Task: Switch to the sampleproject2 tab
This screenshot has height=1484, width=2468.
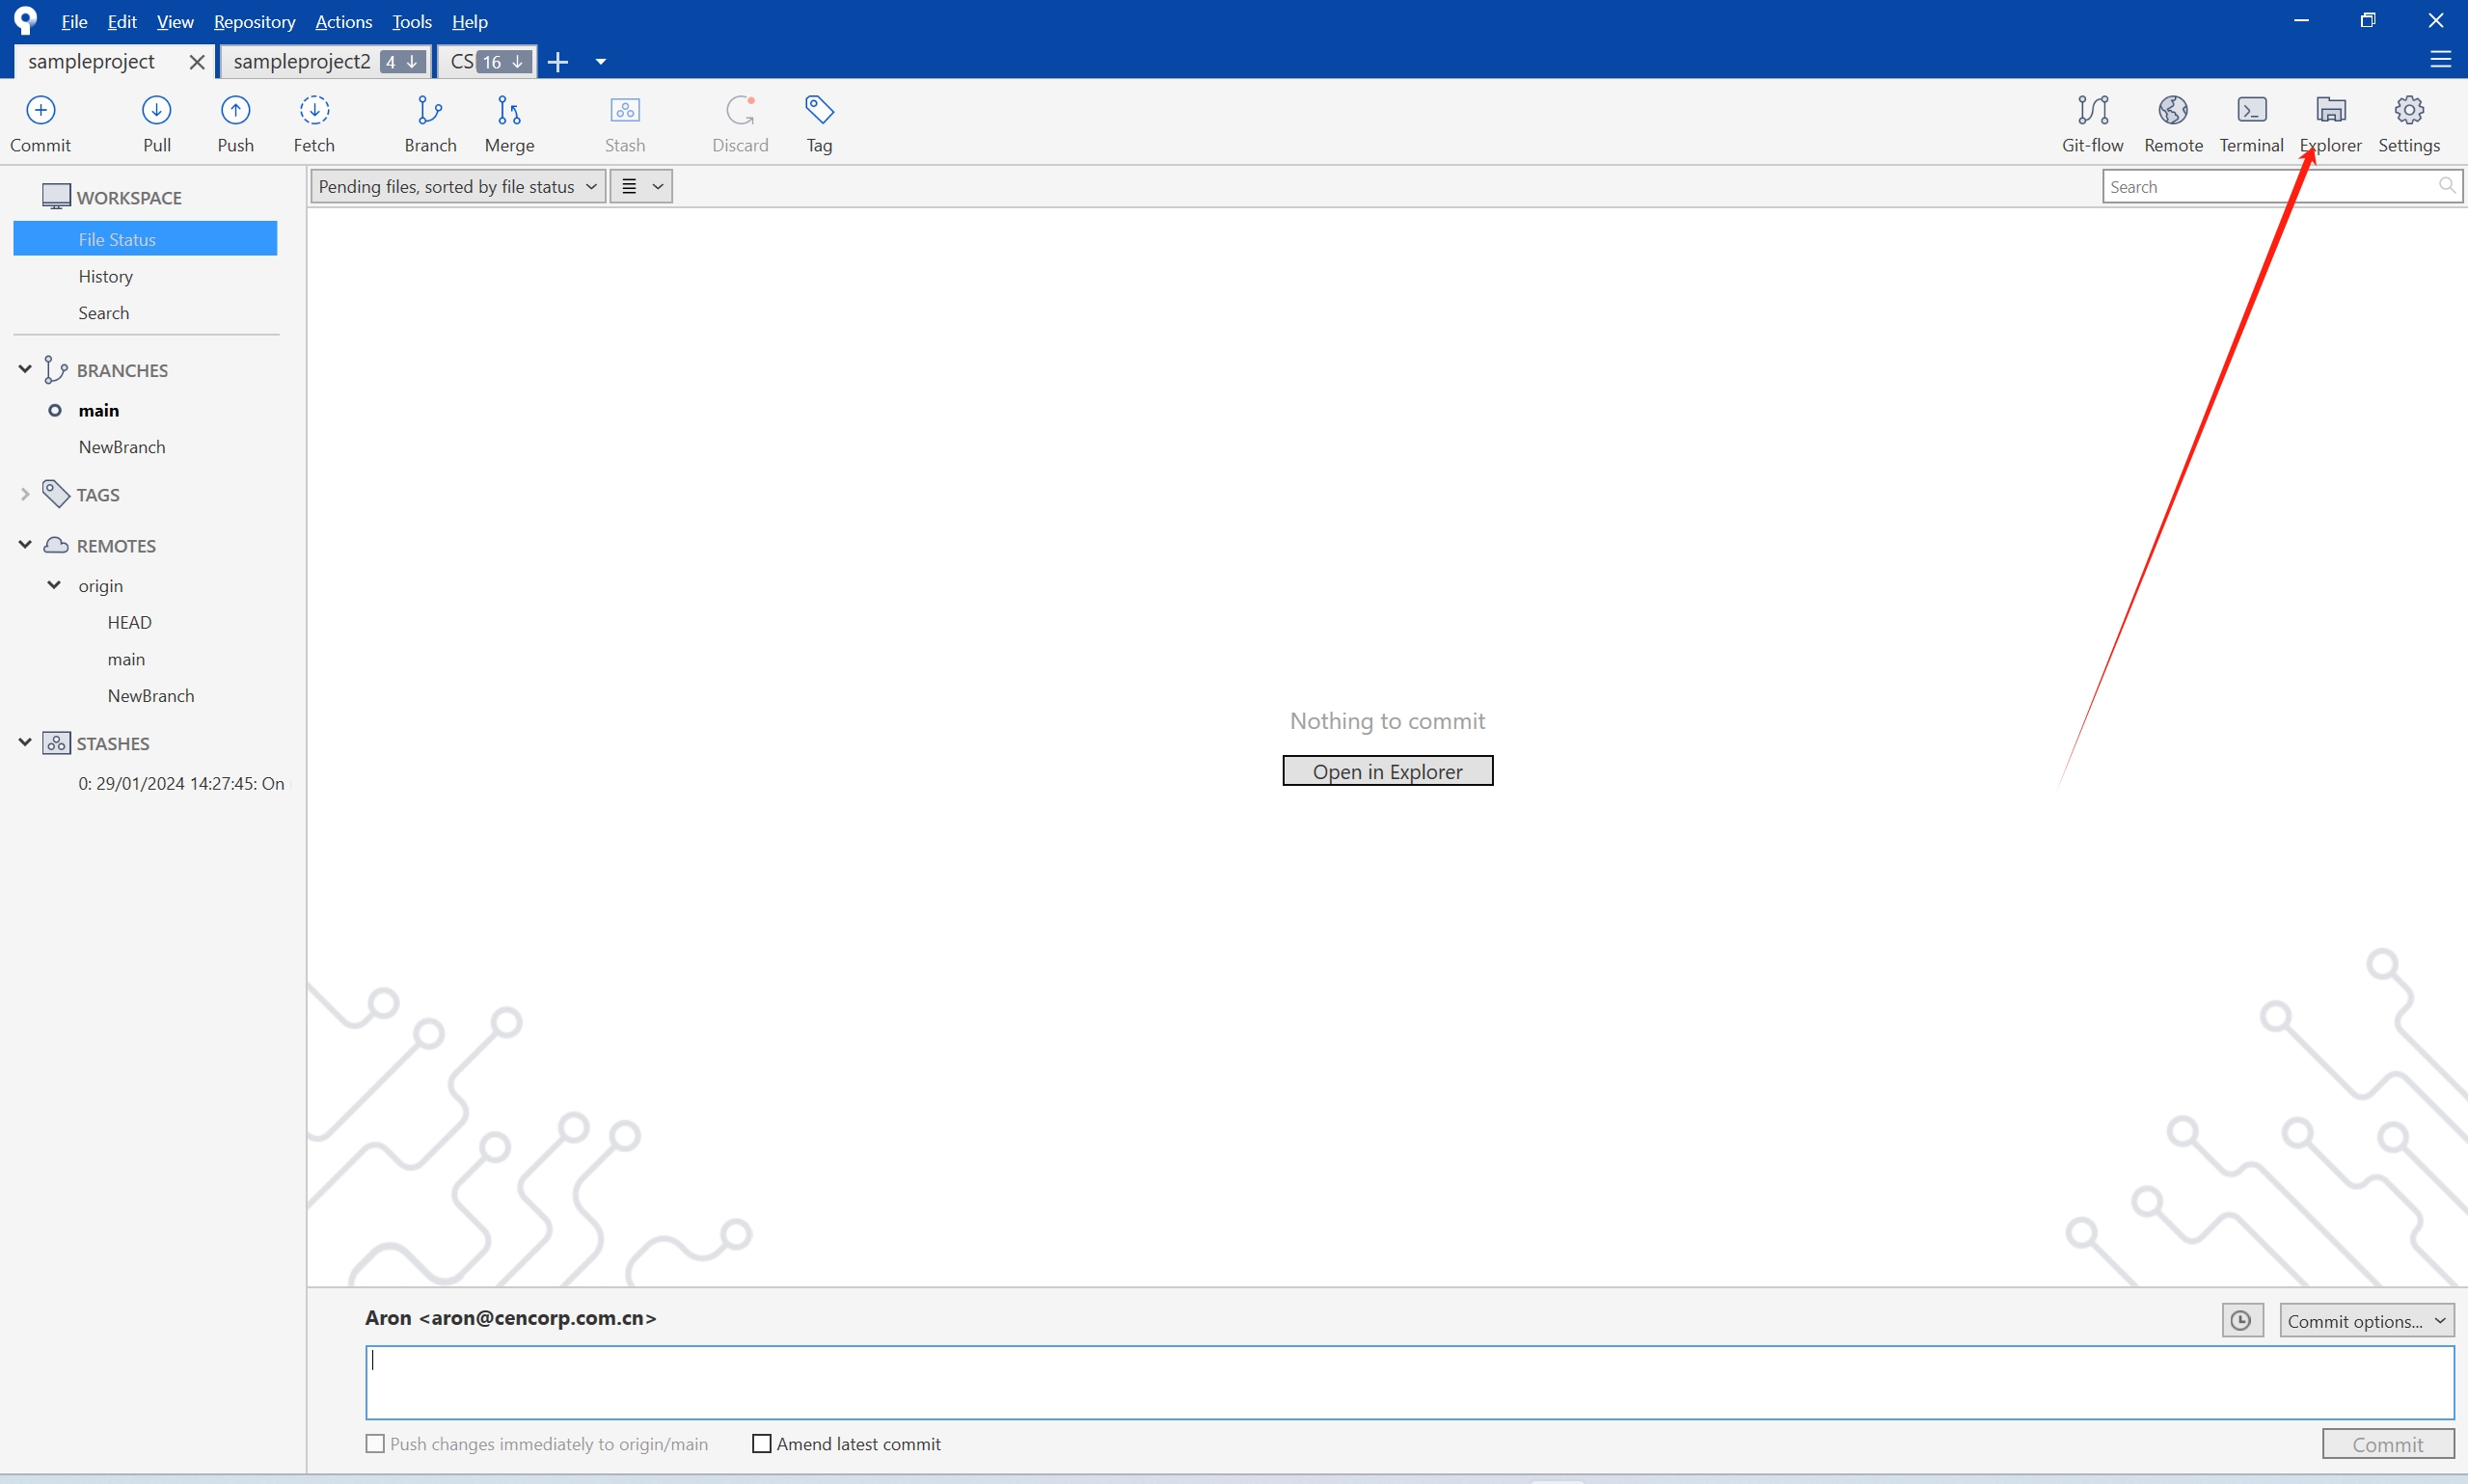Action: (x=302, y=61)
